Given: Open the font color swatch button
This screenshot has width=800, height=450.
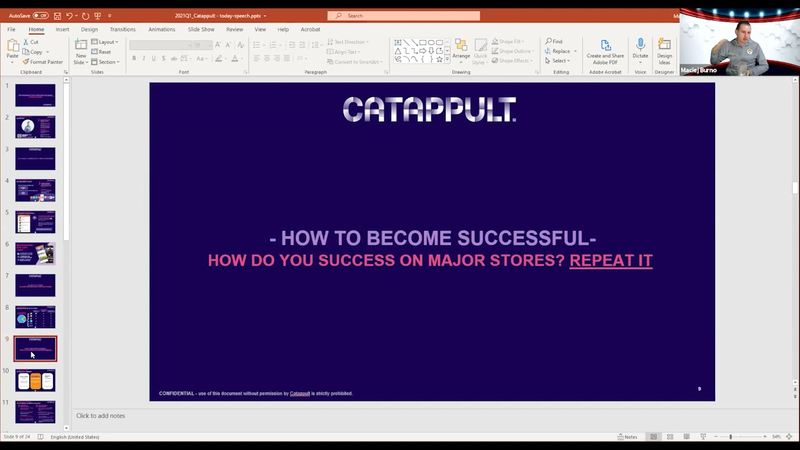Looking at the screenshot, I should pos(235,58).
